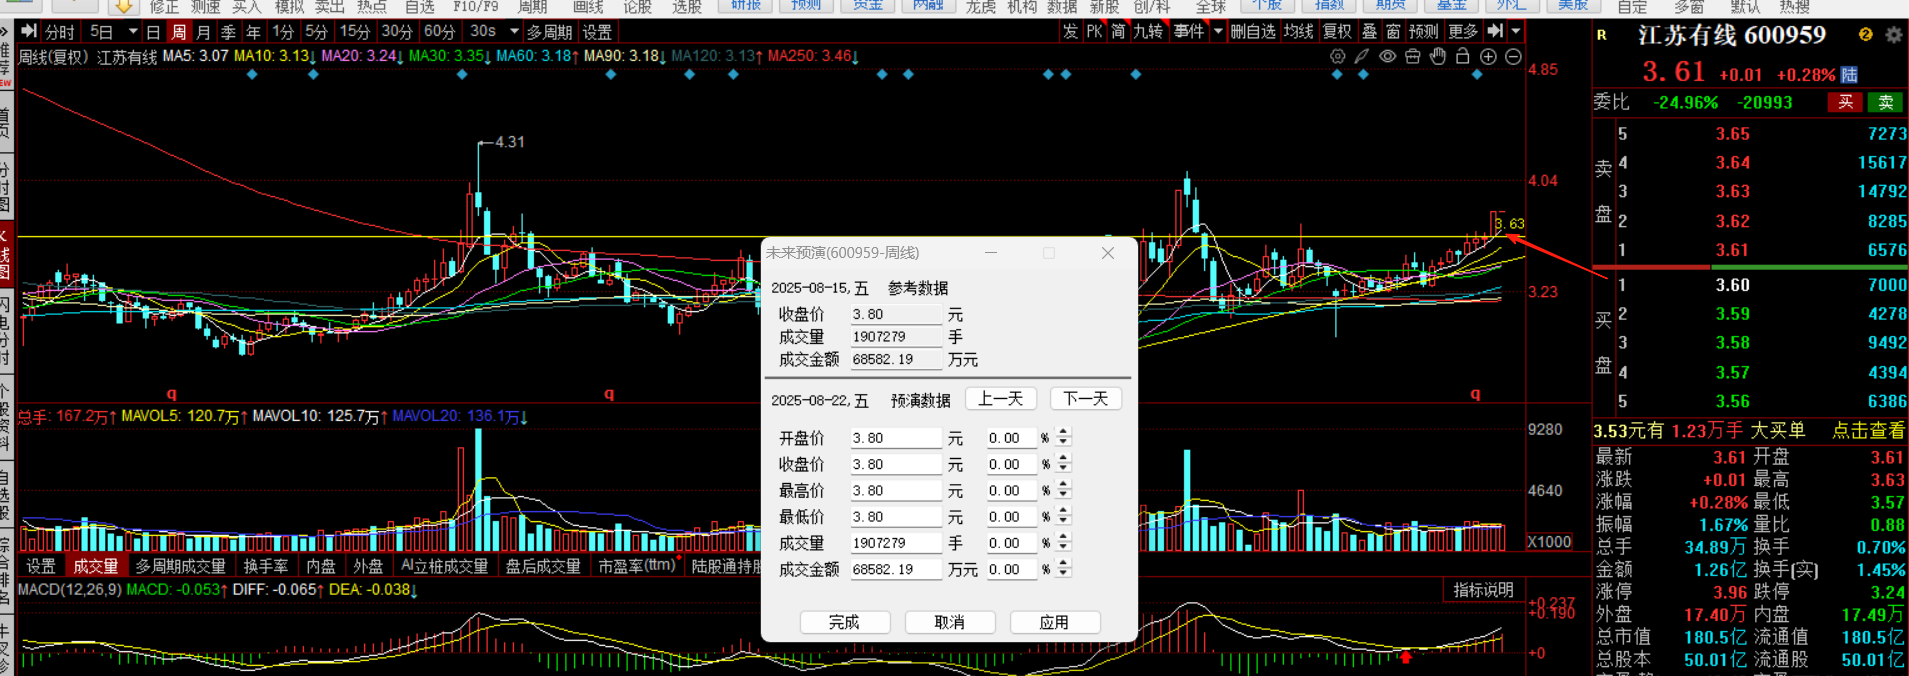Click 删自选 to remove from watchlist

(x=1253, y=31)
